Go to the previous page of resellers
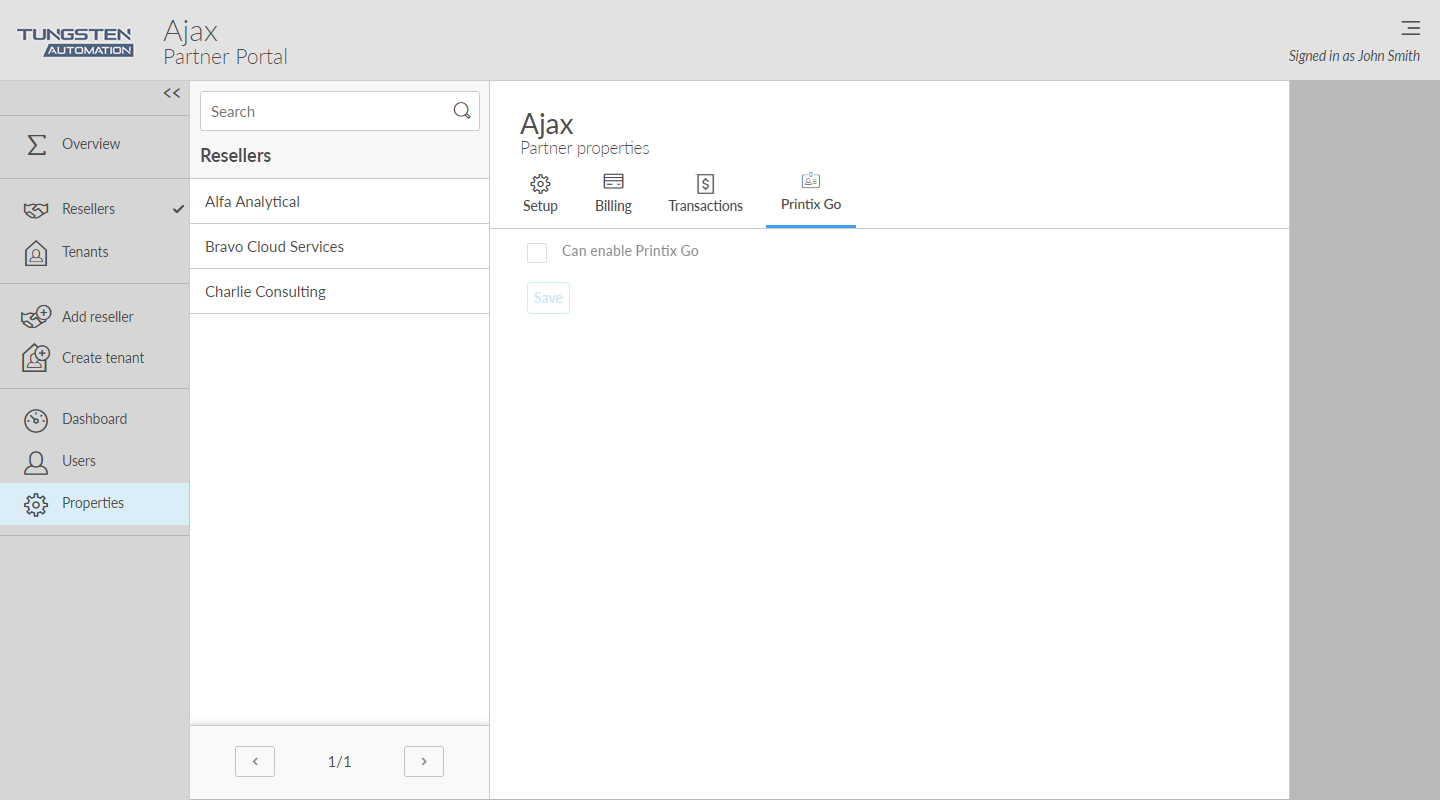The height and width of the screenshot is (800, 1440). [x=255, y=762]
